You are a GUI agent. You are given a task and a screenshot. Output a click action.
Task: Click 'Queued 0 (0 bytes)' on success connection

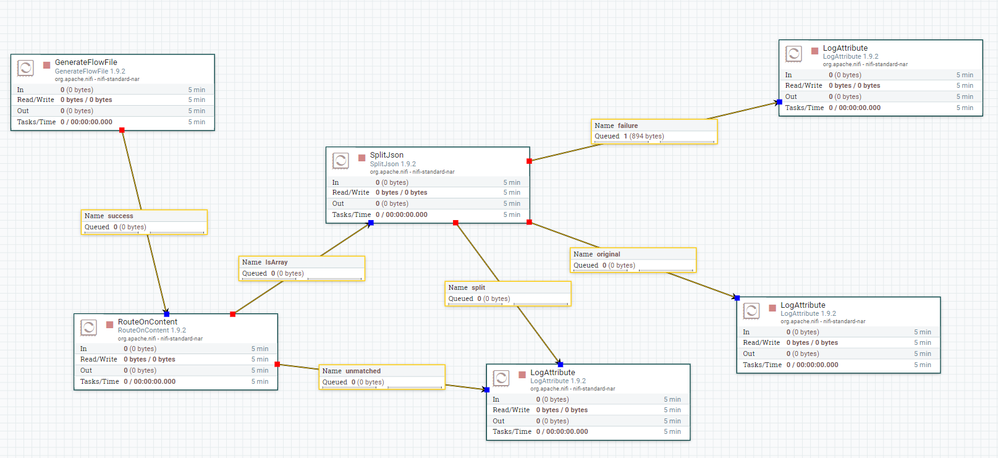click(x=115, y=227)
